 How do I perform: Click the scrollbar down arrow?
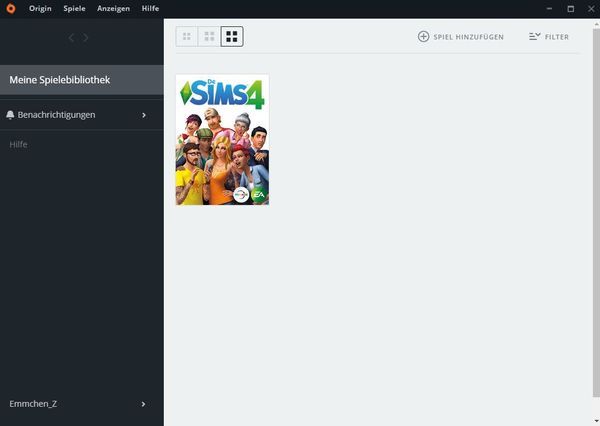tap(597, 421)
